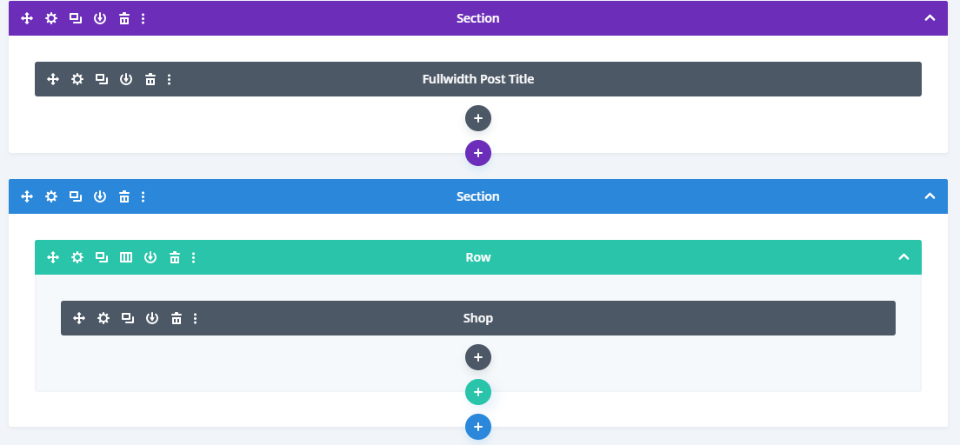The width and height of the screenshot is (960, 445).
Task: Add new row with green plus button
Action: (478, 392)
